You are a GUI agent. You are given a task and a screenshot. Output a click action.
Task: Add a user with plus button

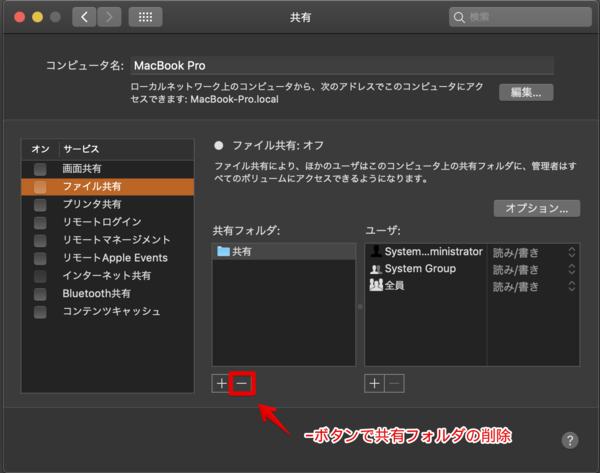[374, 383]
